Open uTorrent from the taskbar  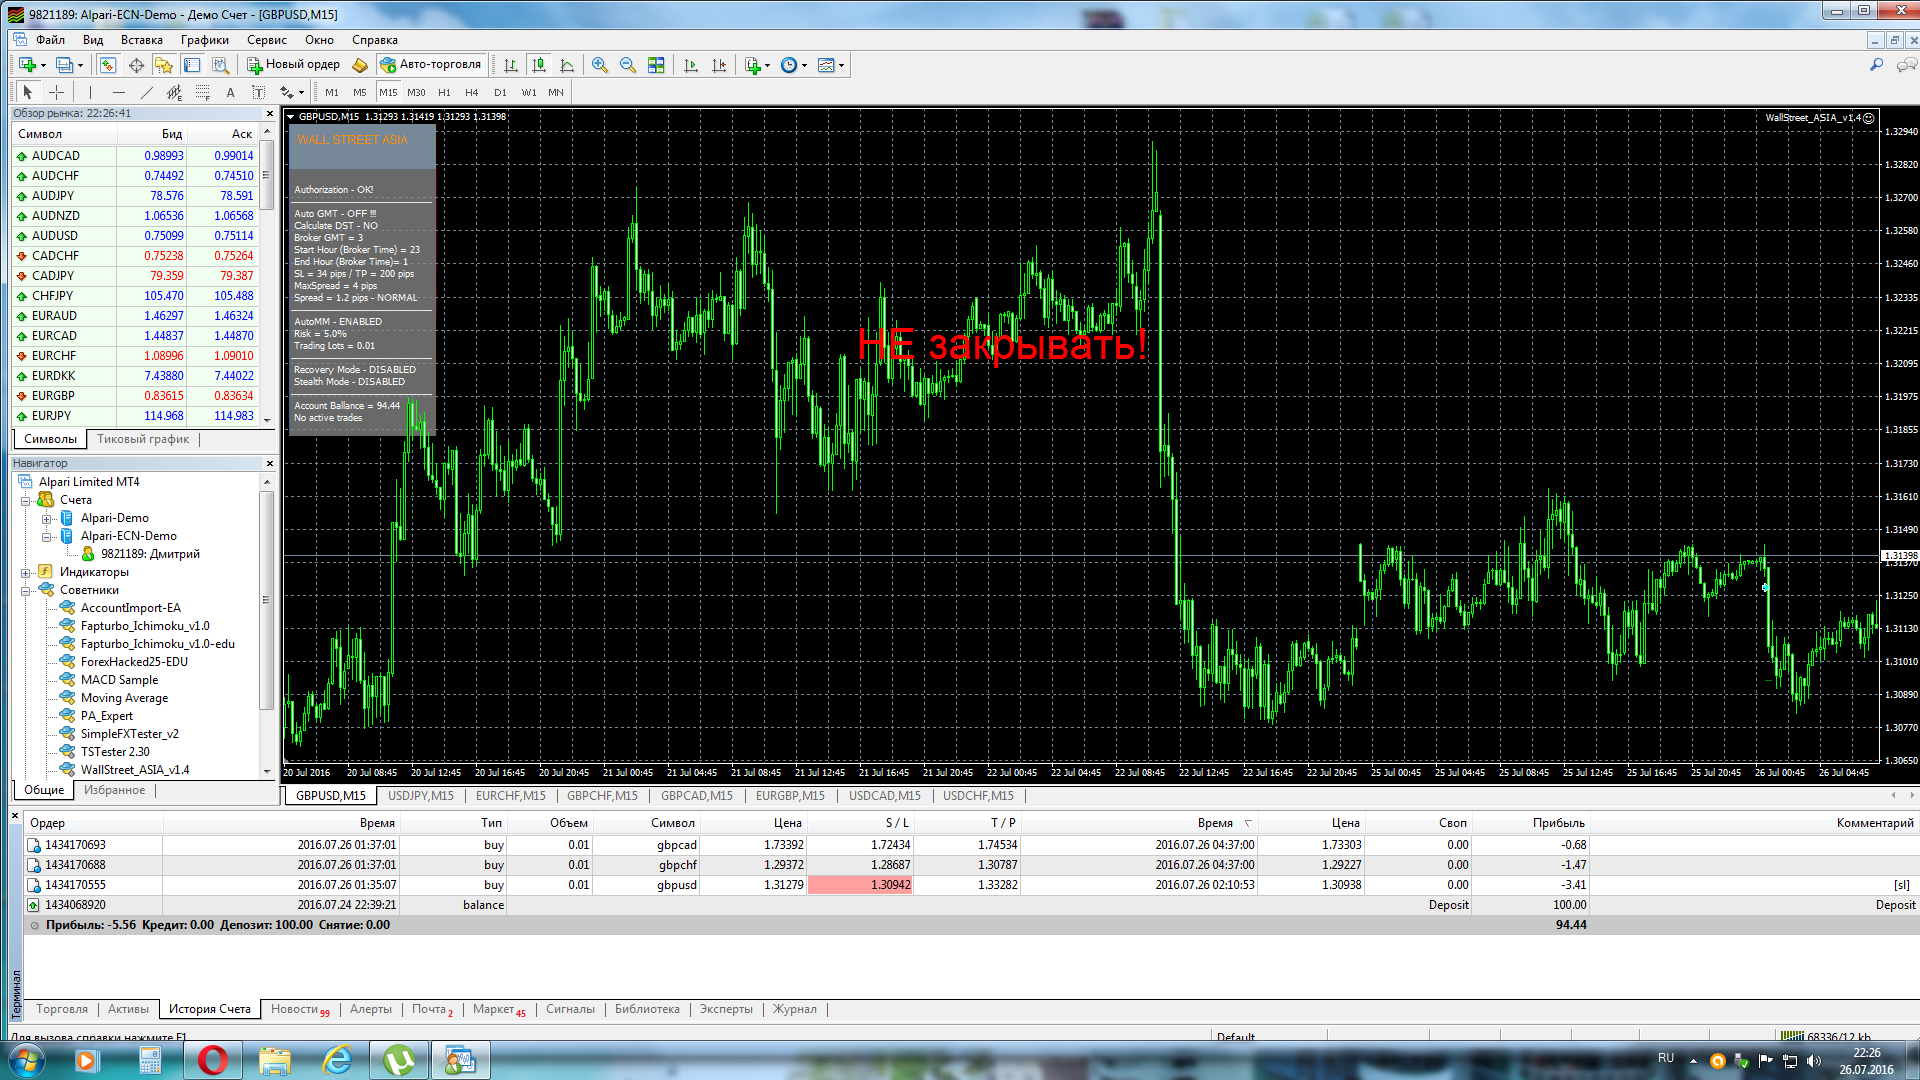[398, 1060]
